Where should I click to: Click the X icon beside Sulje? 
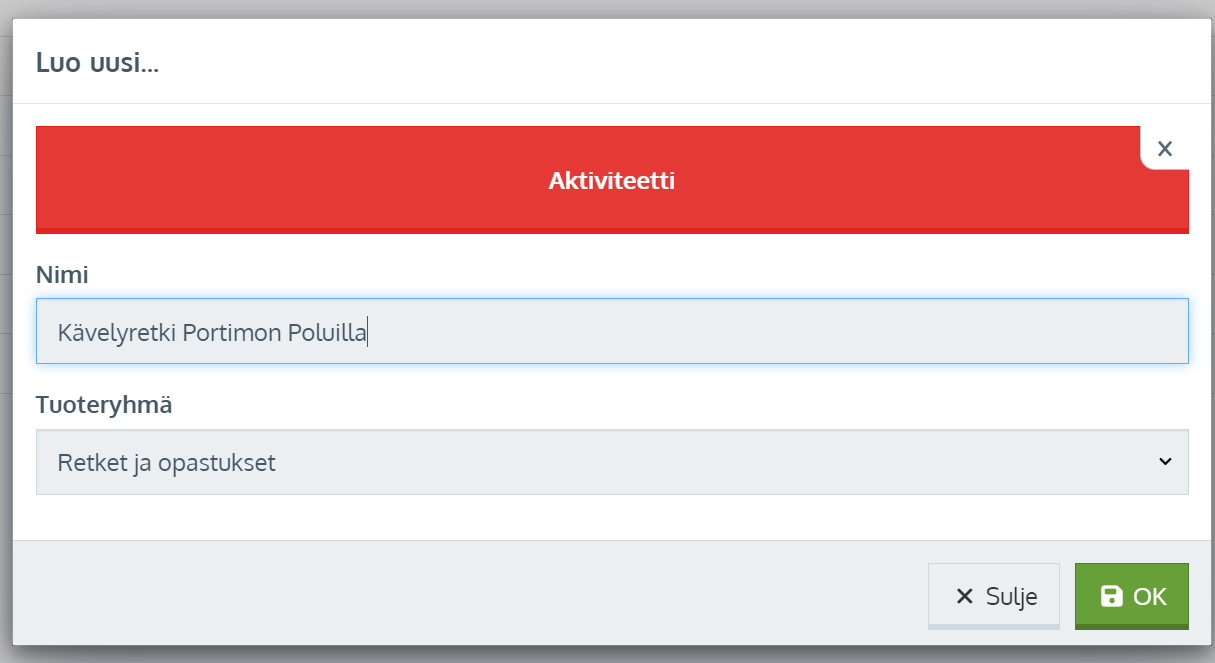[x=964, y=597]
